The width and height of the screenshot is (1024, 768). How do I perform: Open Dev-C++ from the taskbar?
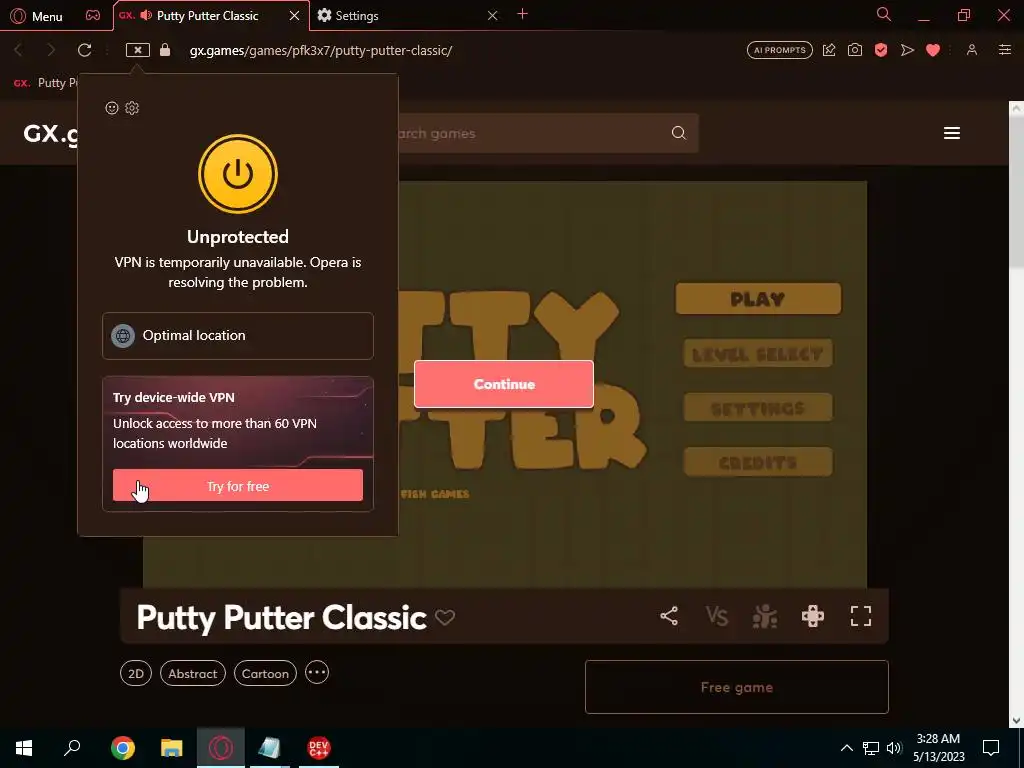[x=319, y=748]
